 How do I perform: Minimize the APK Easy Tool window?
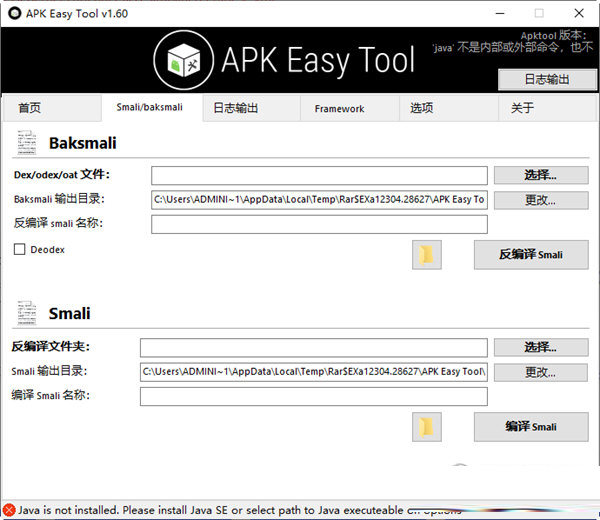500,13
